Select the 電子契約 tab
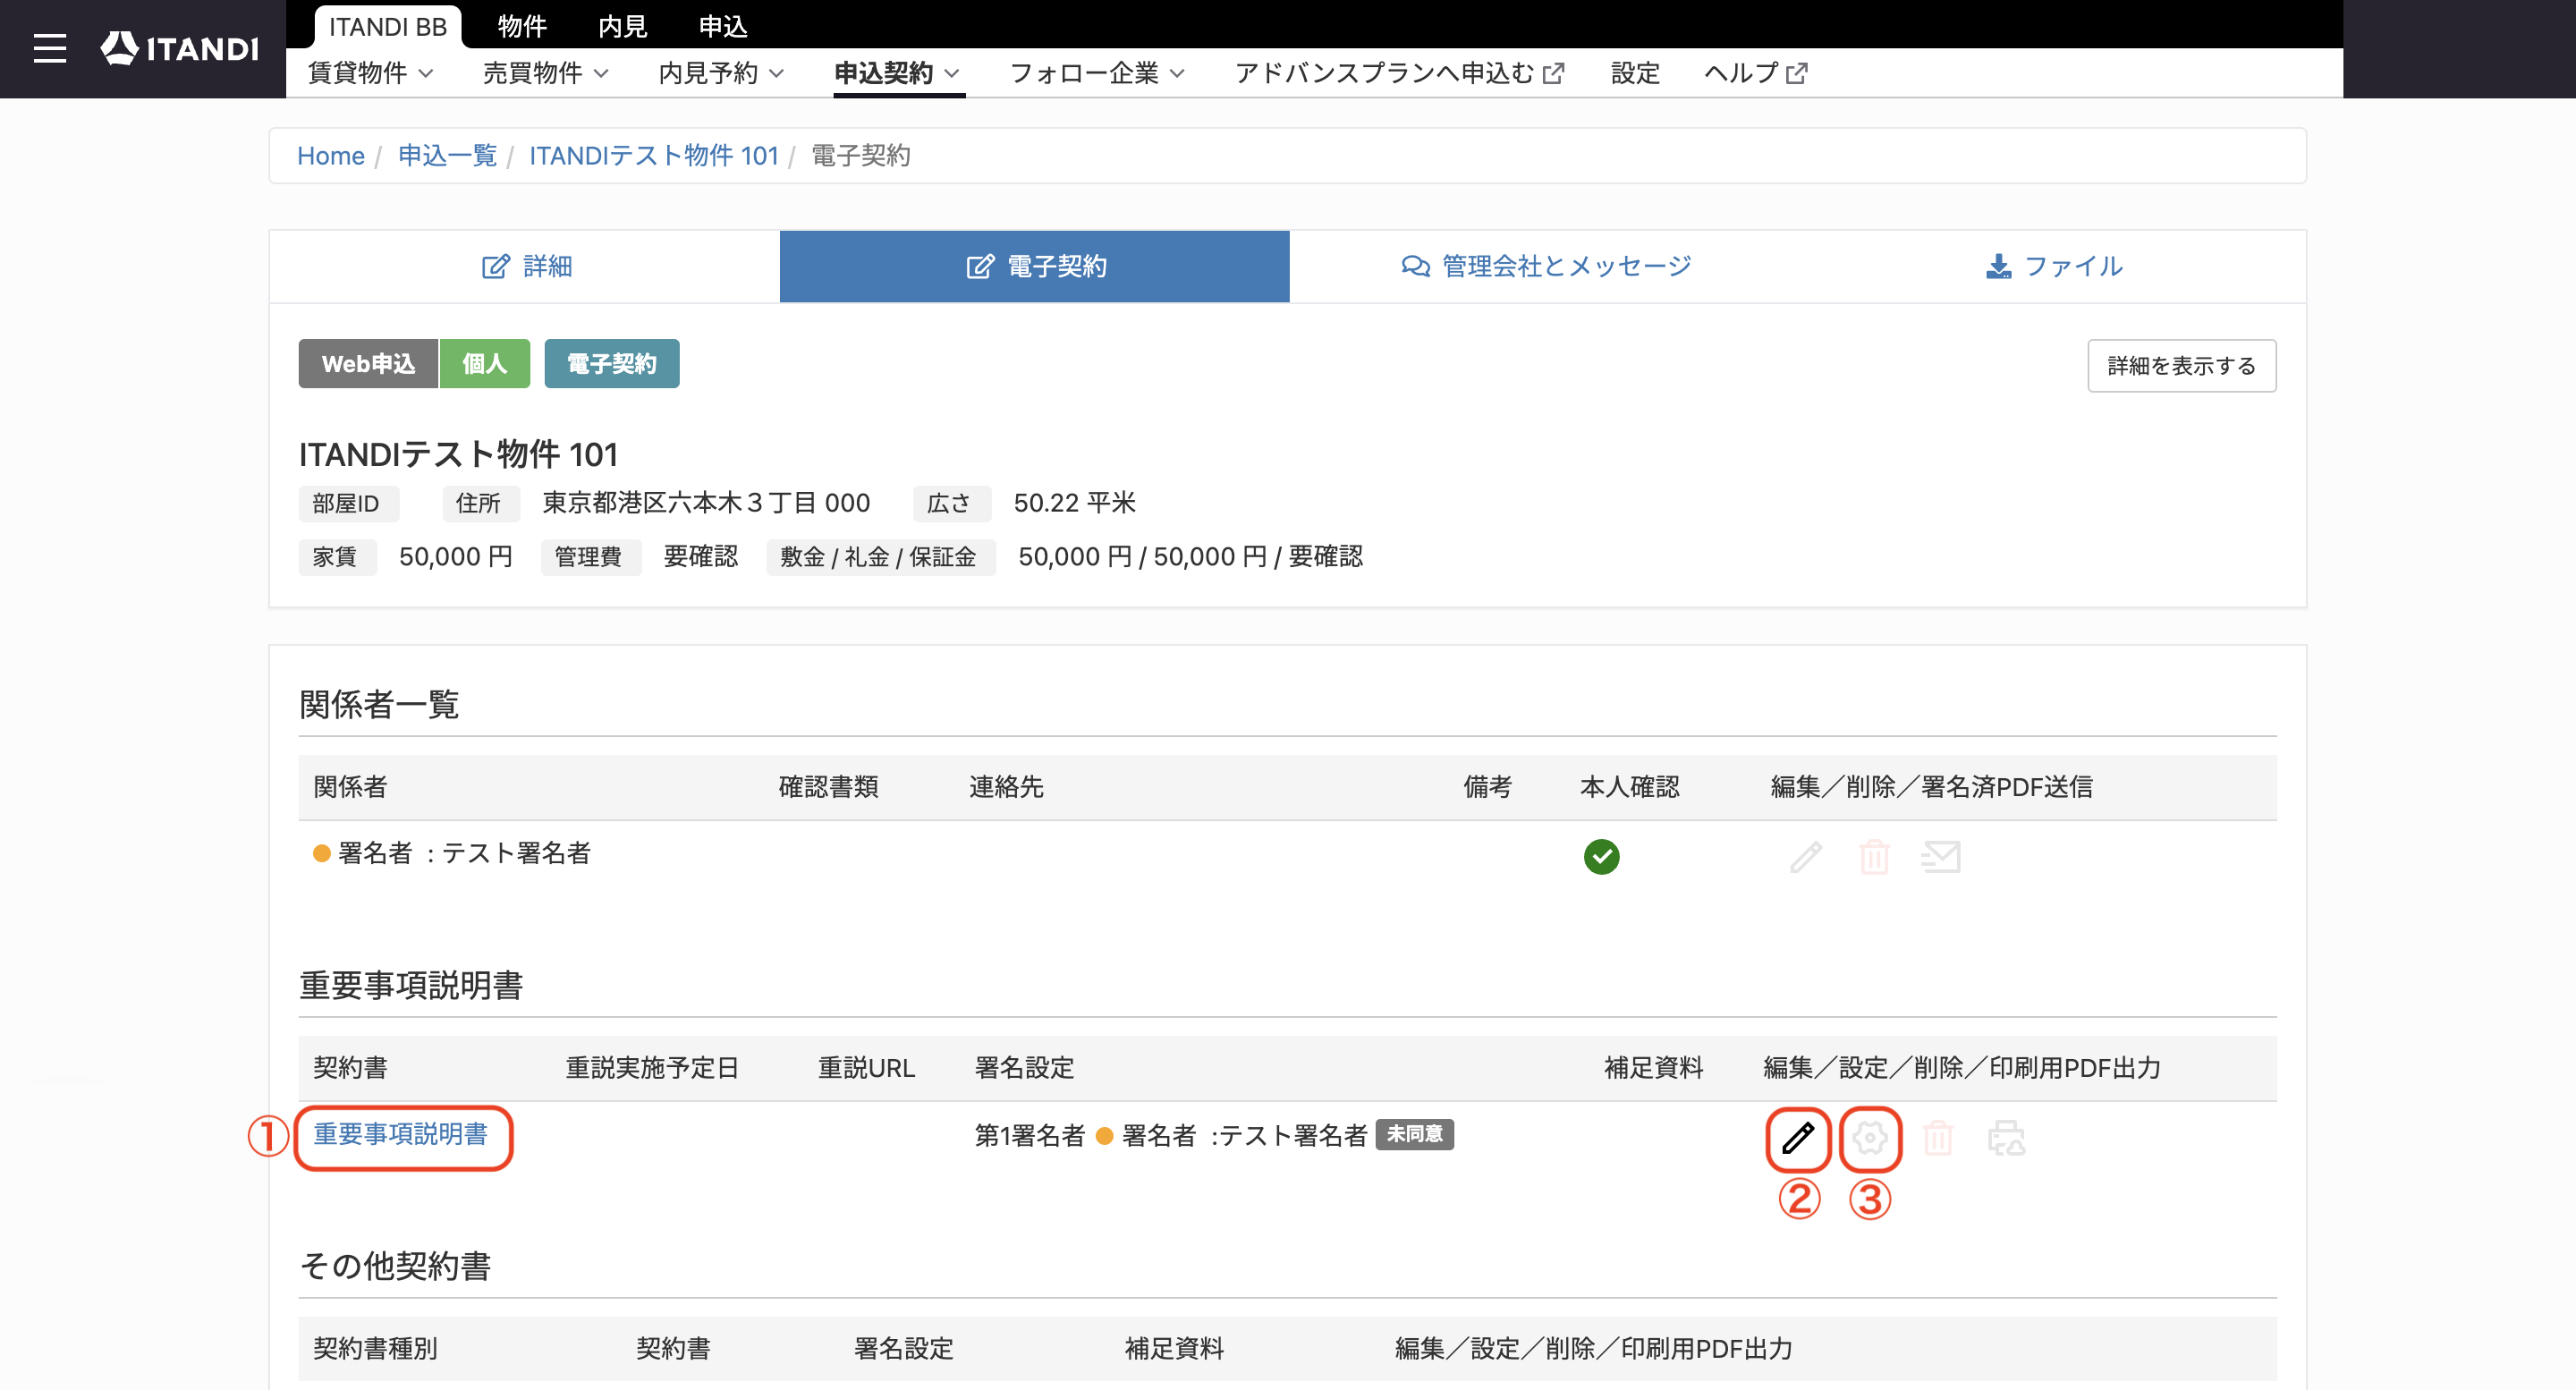The height and width of the screenshot is (1390, 2576). click(1035, 266)
